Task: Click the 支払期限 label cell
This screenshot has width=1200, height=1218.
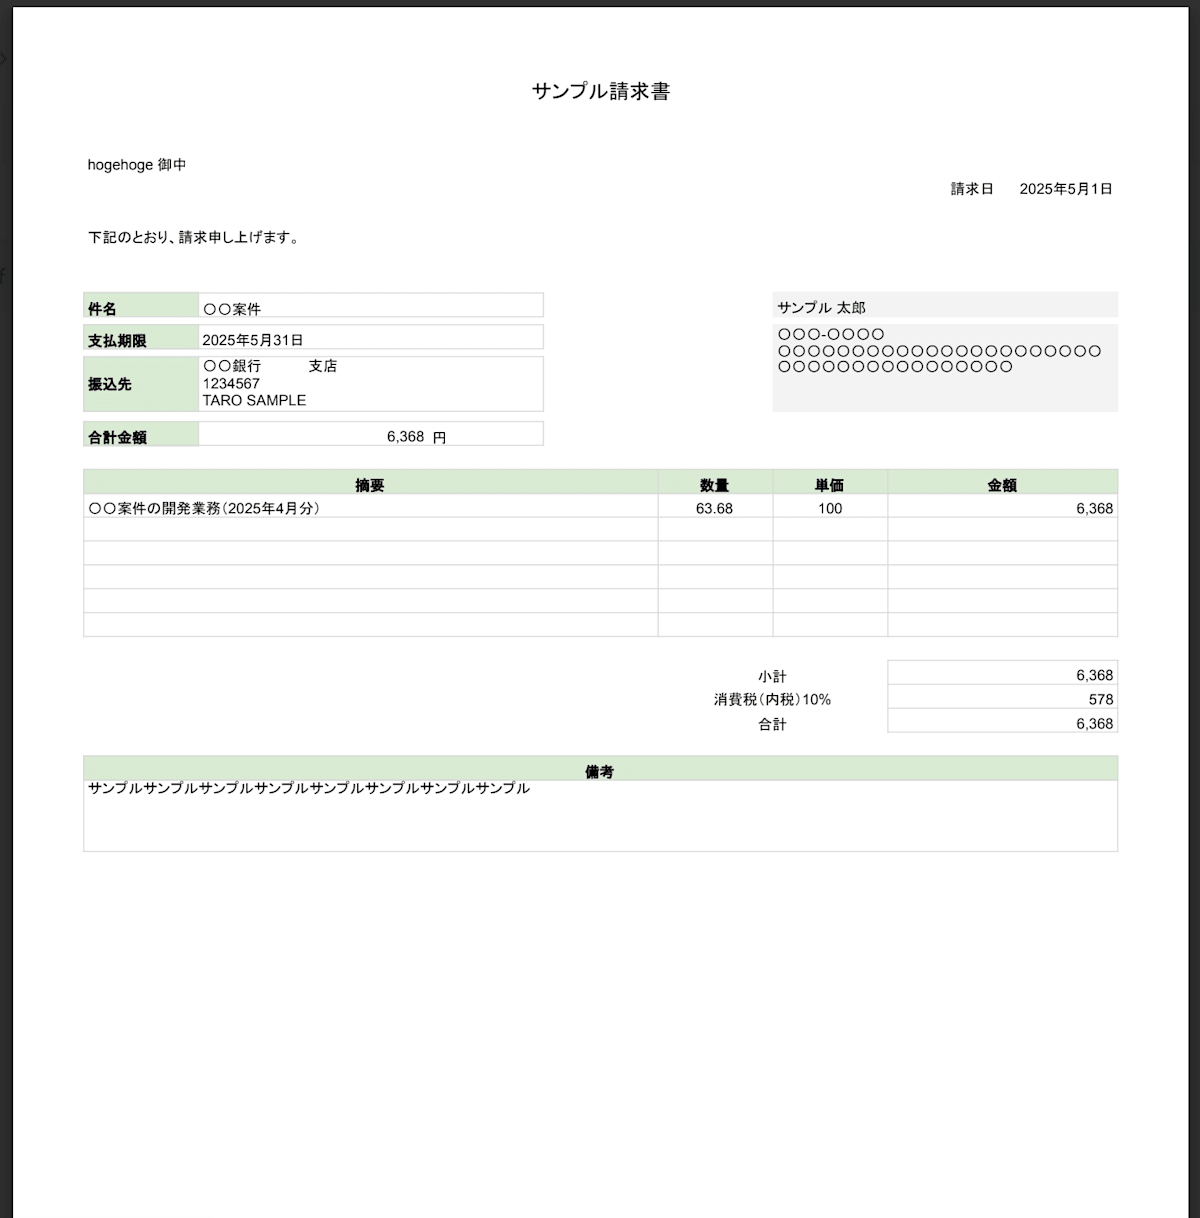Action: point(141,337)
